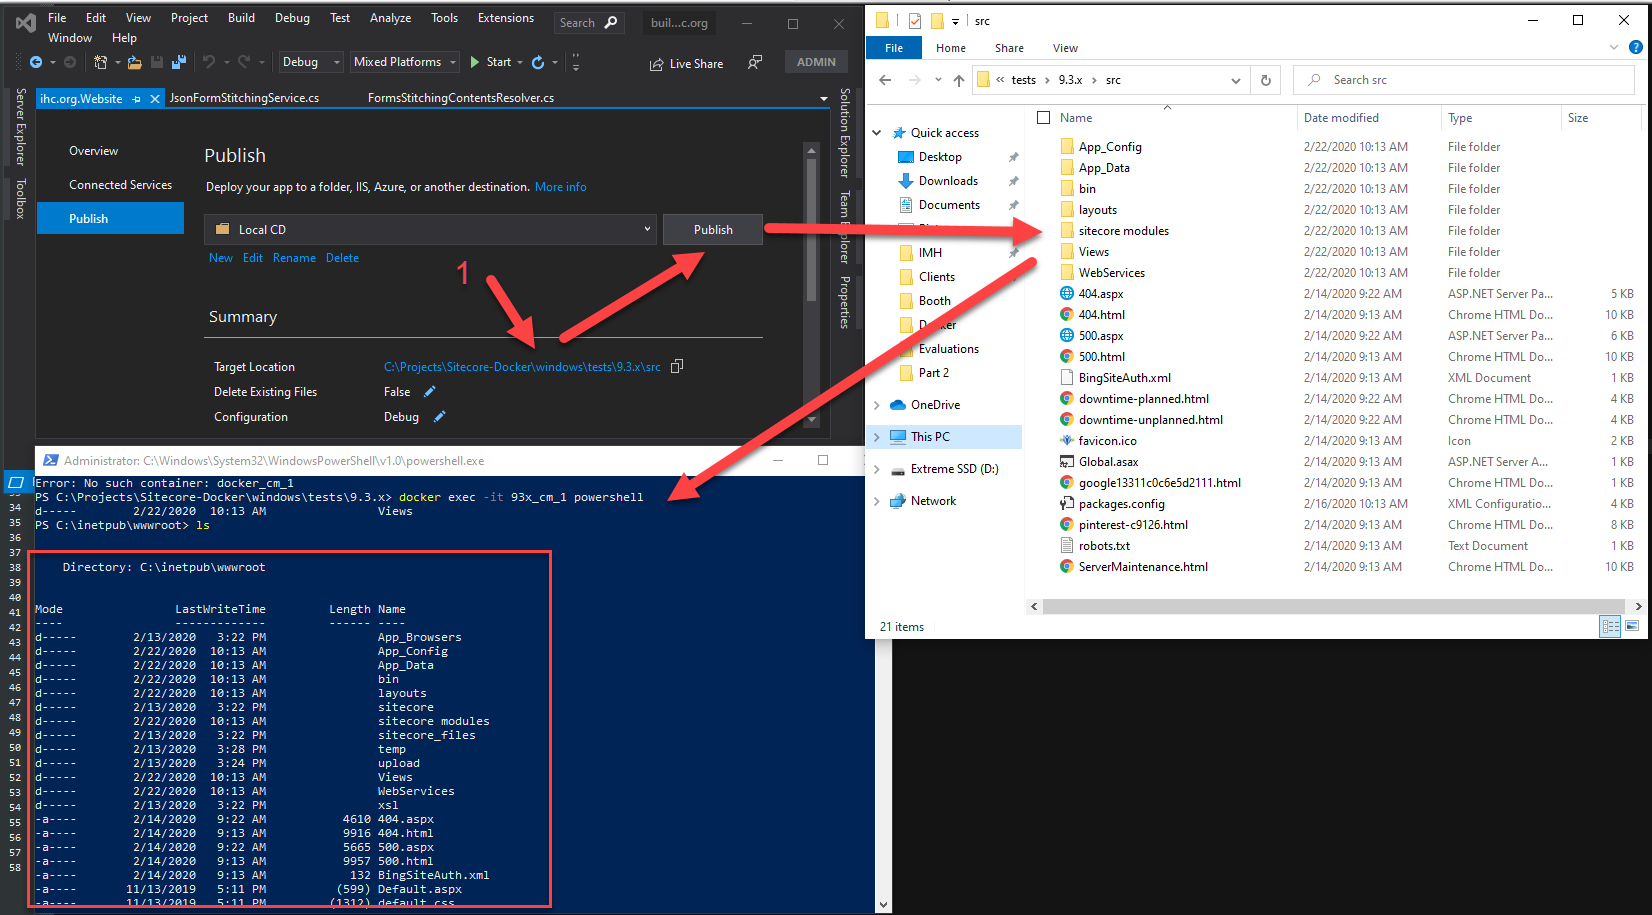The height and width of the screenshot is (915, 1652).
Task: Click the ADMIN button in Visual Studio
Action: click(816, 62)
